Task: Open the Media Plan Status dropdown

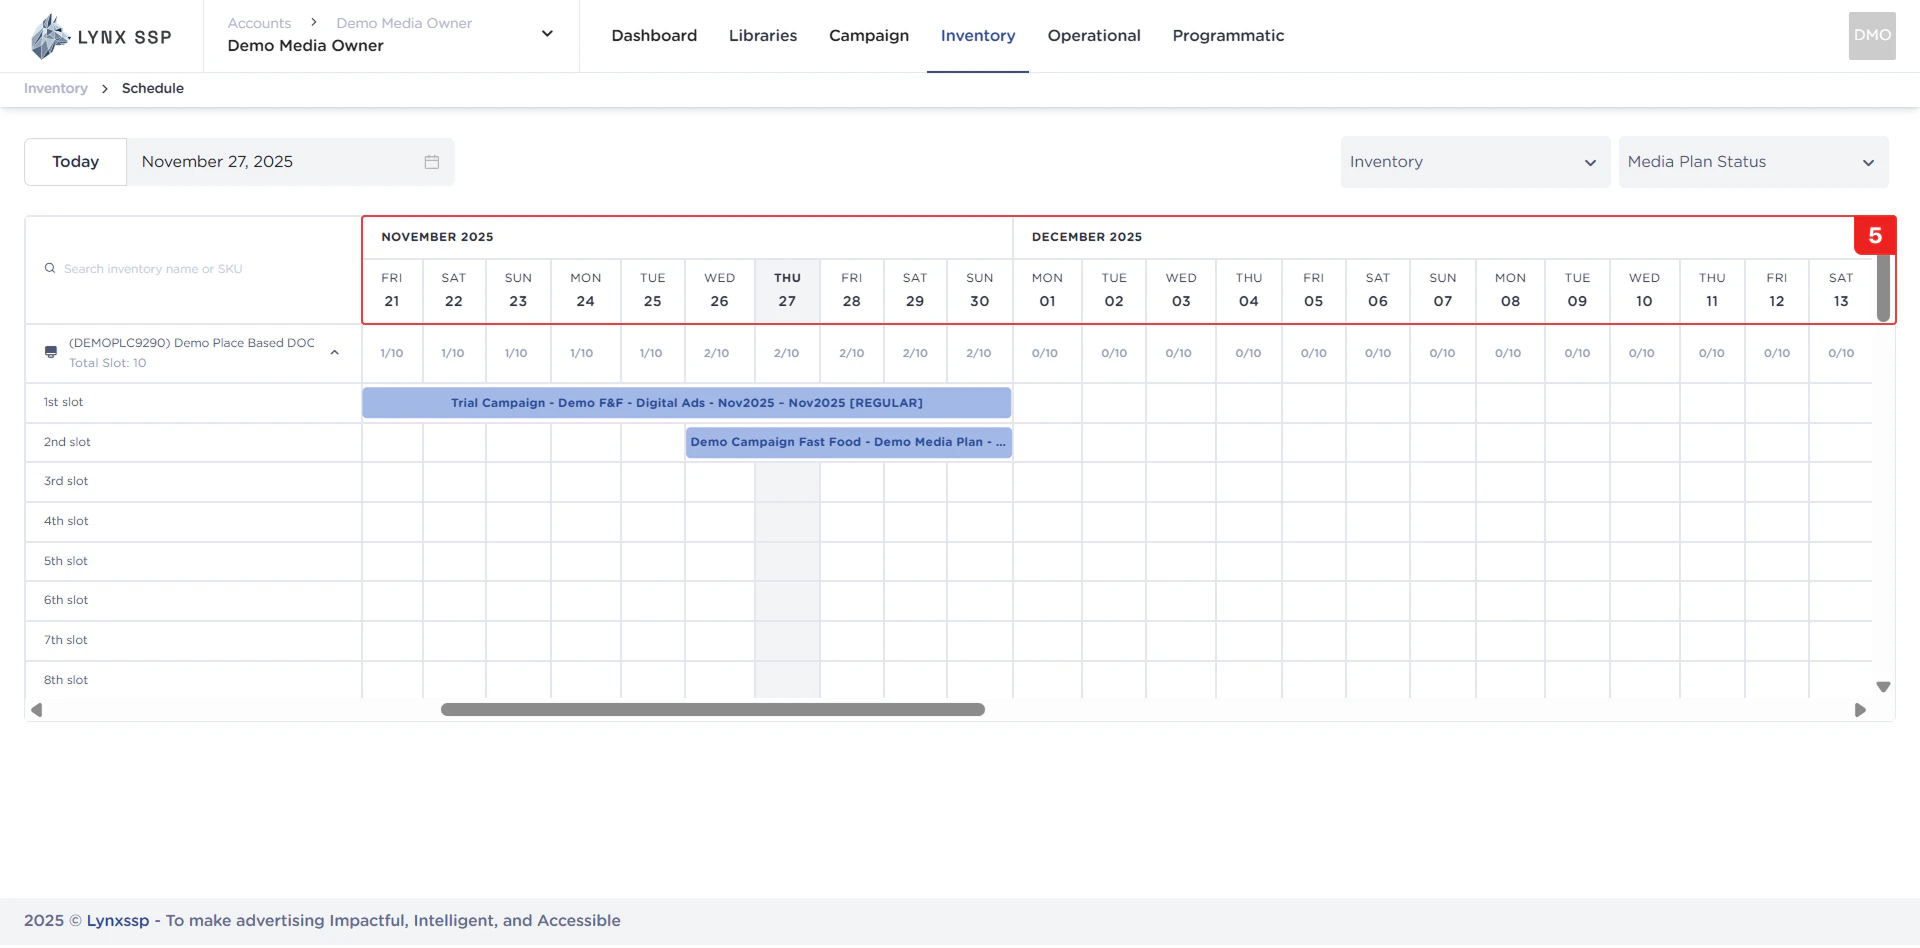Action: tap(1752, 161)
